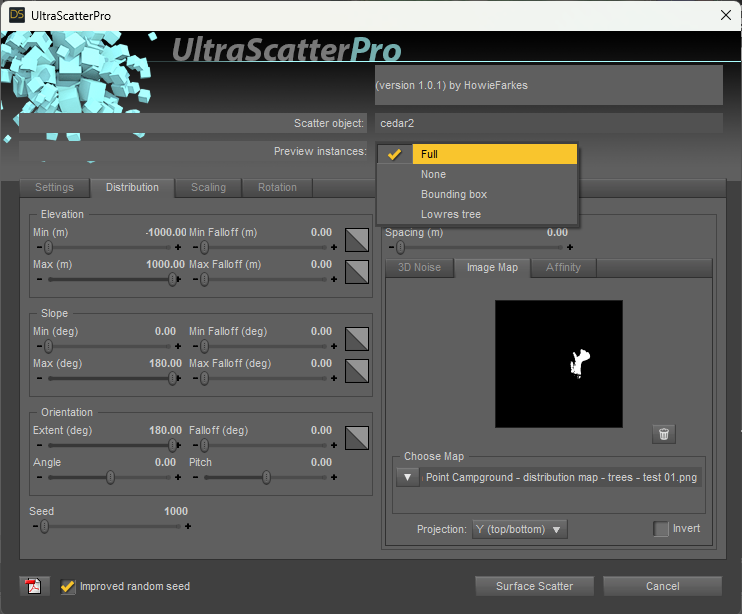This screenshot has width=742, height=614.
Task: Open the Projection Y (top/bottom) dropdown
Action: click(520, 529)
